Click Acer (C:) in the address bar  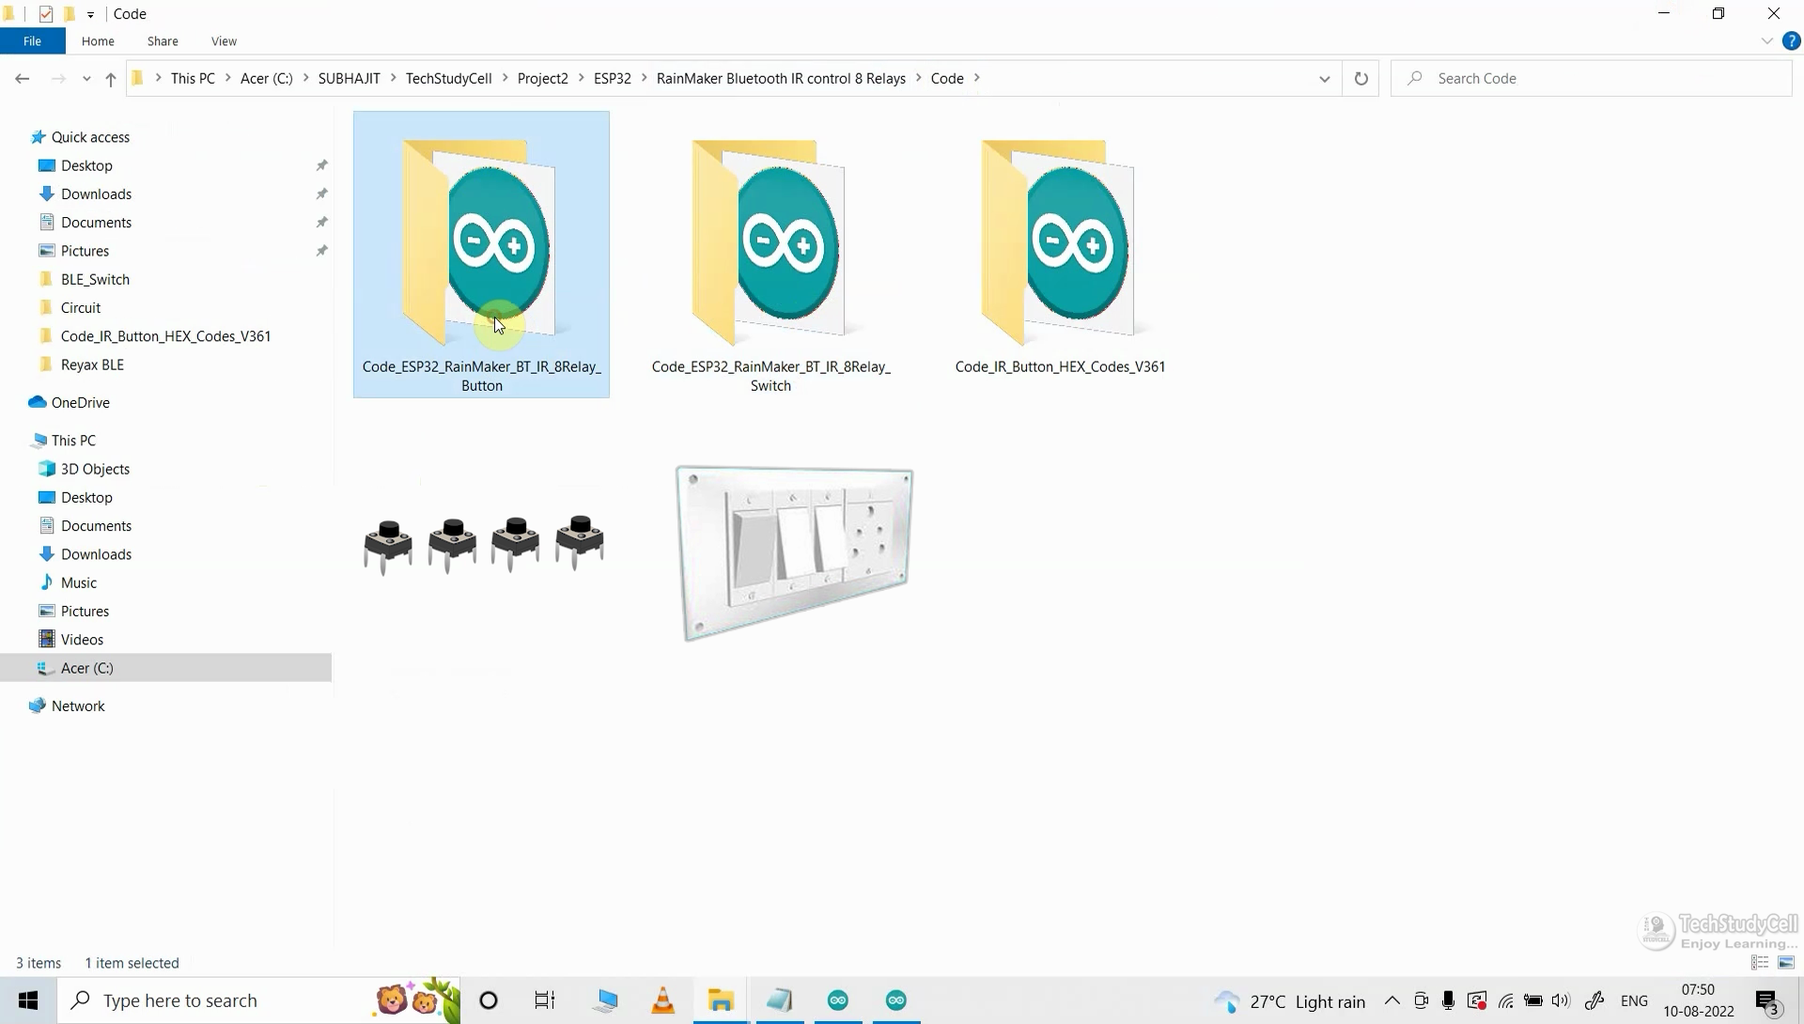(x=267, y=78)
